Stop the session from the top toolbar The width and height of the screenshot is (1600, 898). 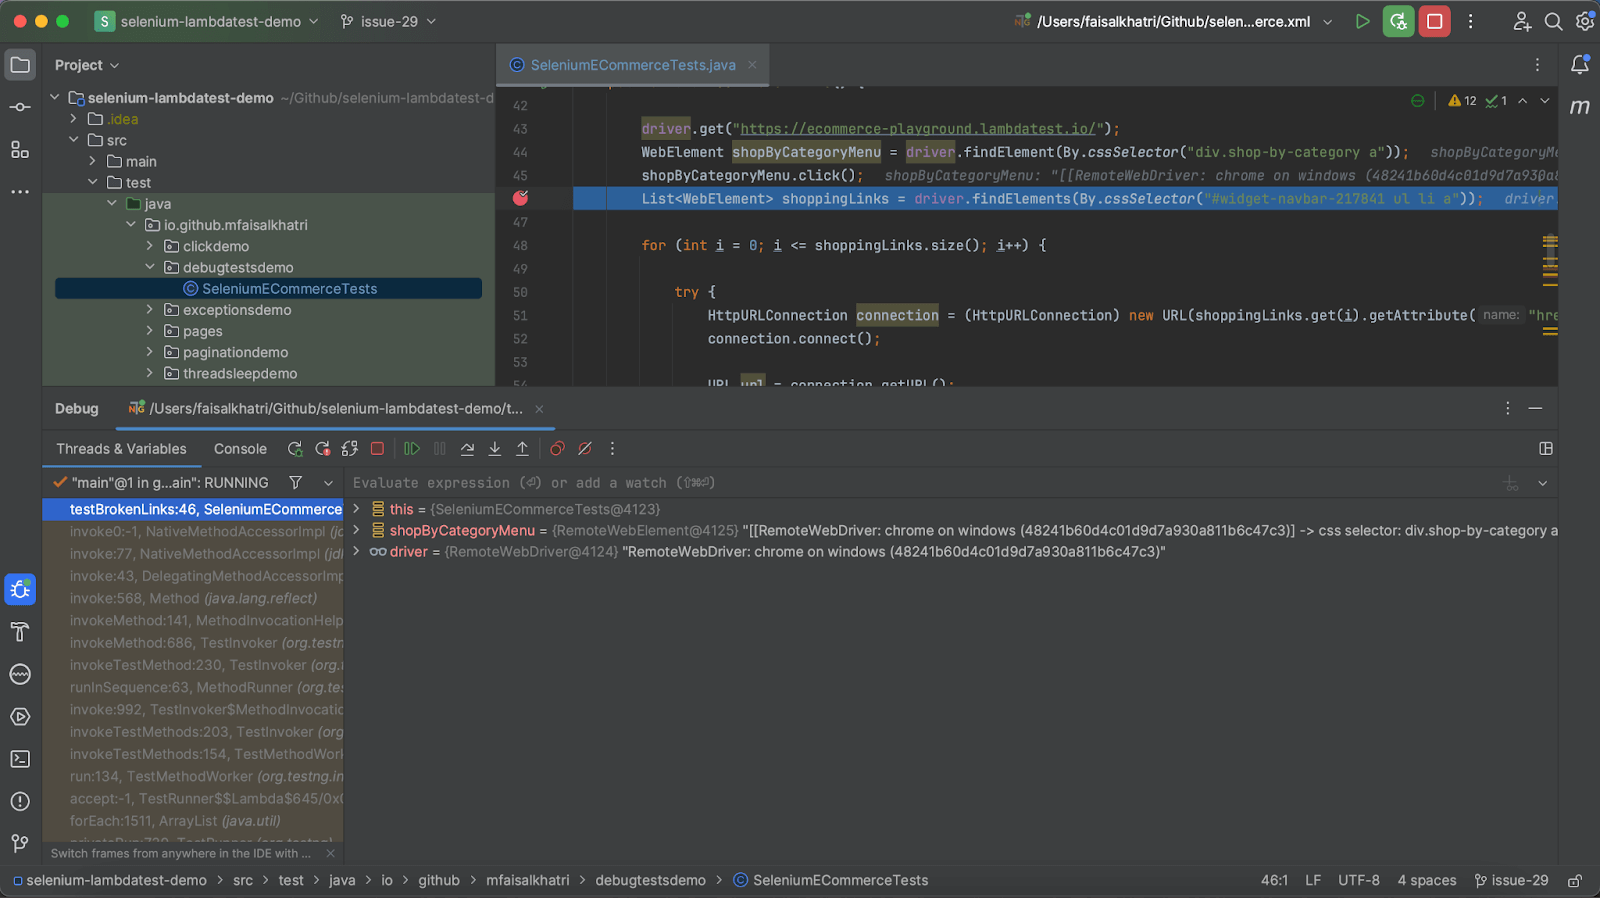point(1434,21)
